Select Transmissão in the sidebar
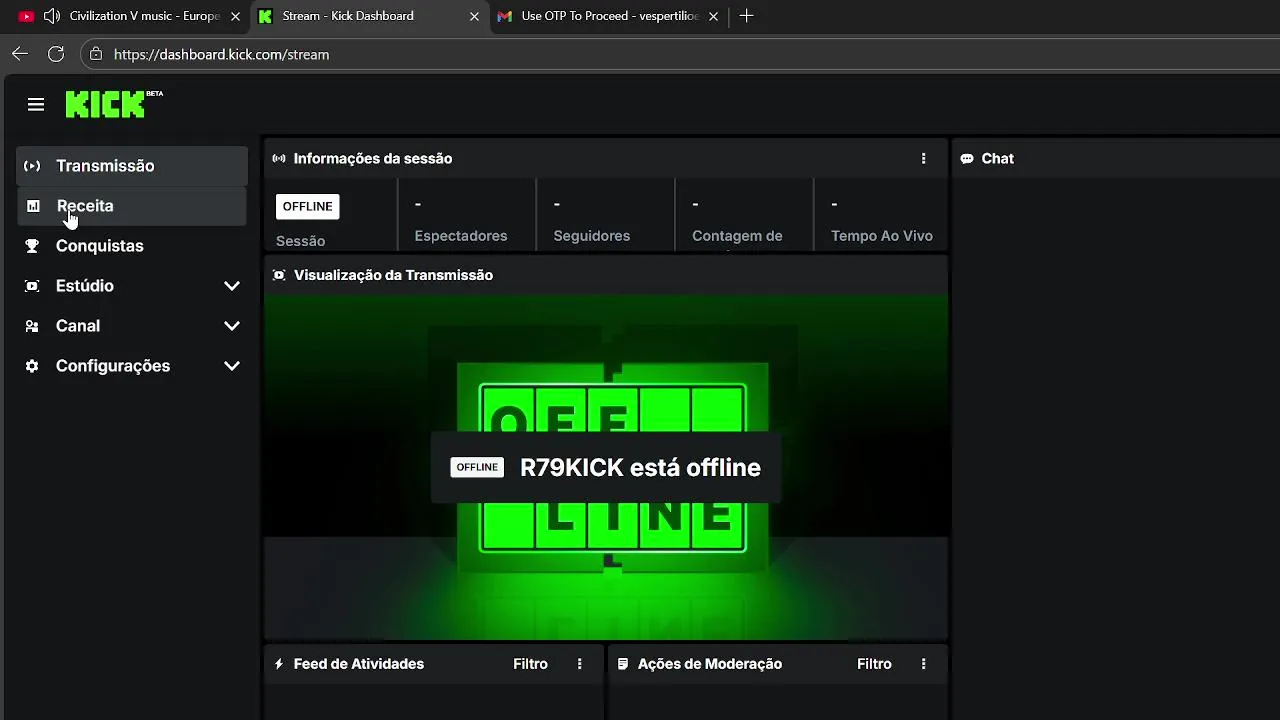The image size is (1280, 720). click(132, 166)
